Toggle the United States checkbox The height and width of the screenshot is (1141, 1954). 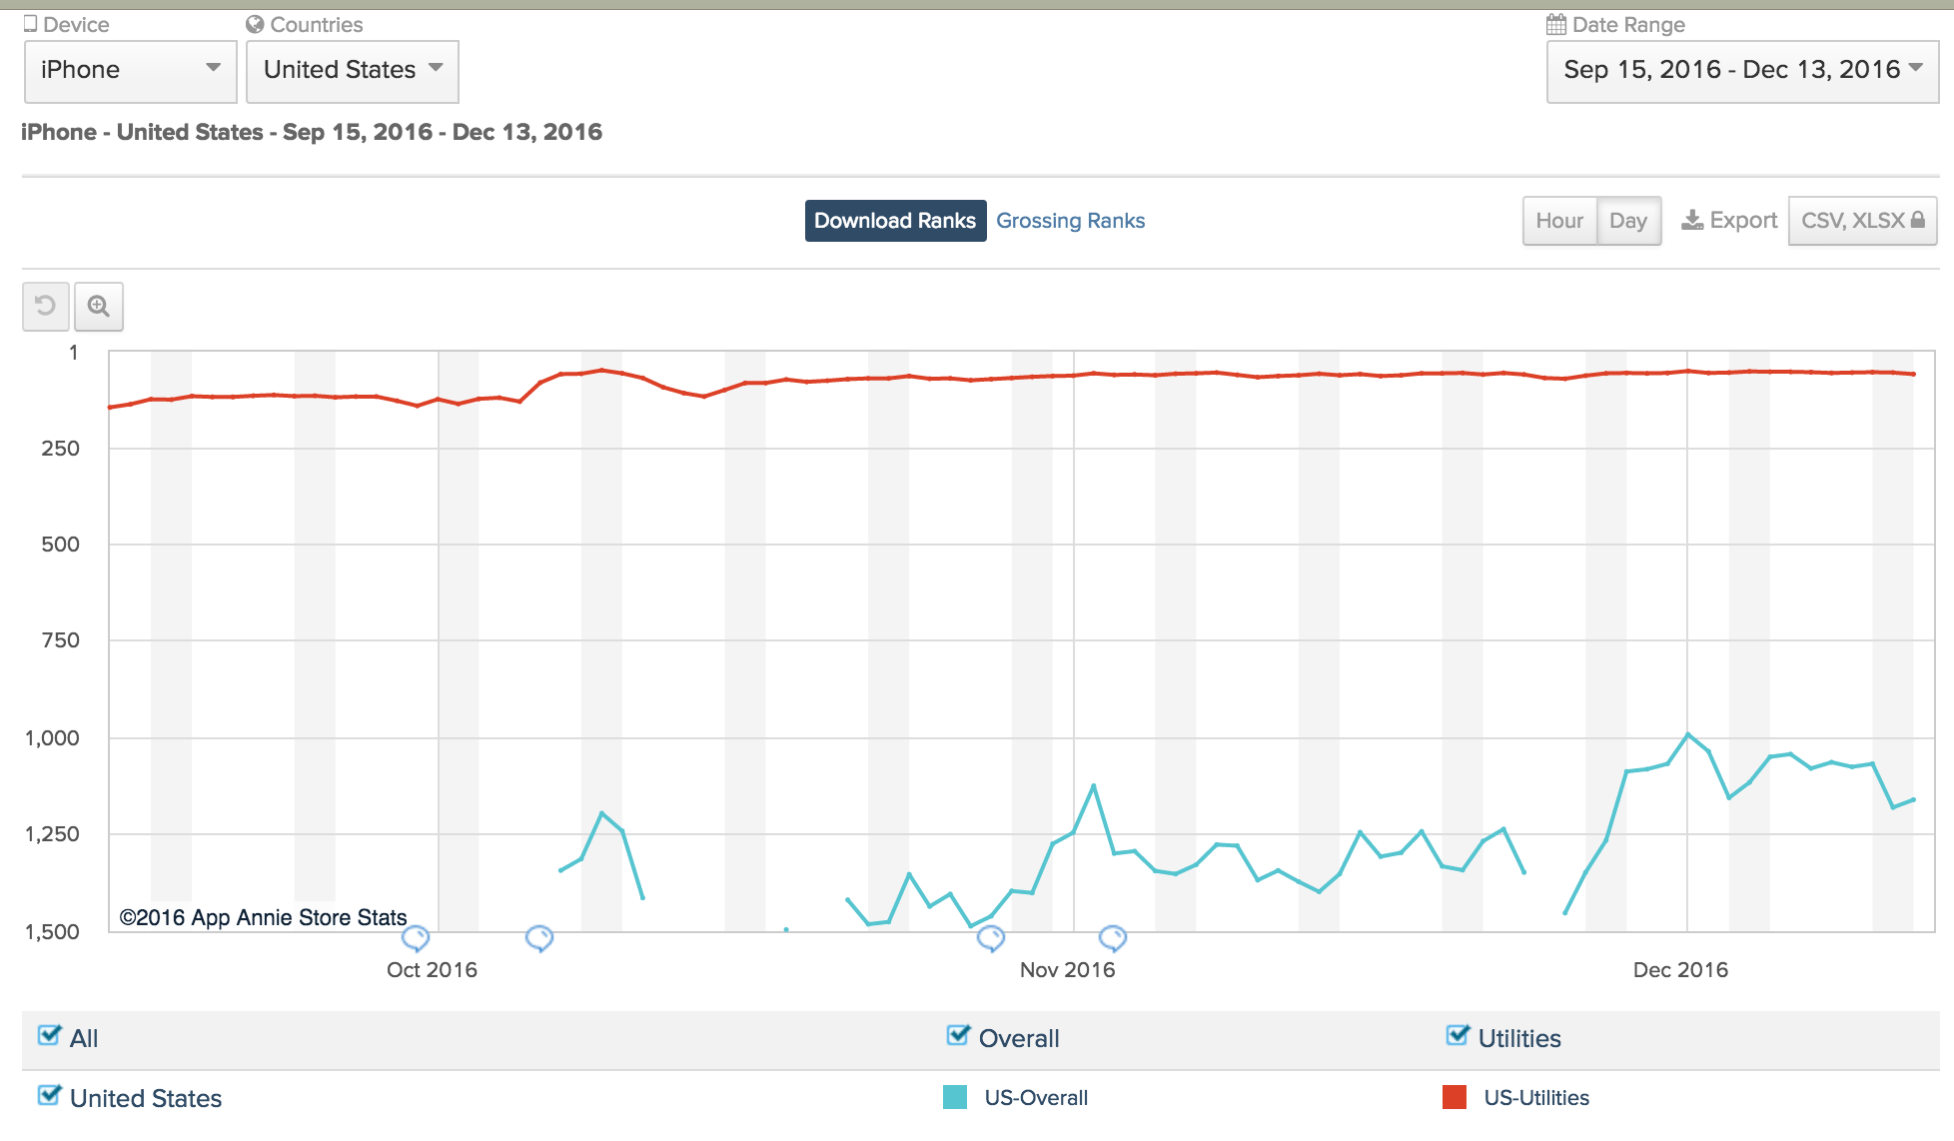(x=49, y=1096)
